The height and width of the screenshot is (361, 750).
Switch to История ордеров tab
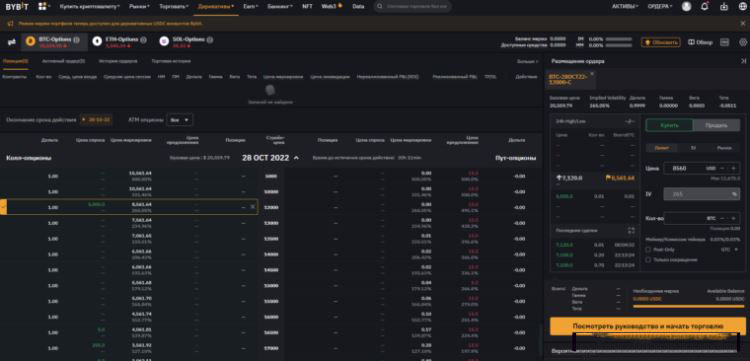coord(118,61)
